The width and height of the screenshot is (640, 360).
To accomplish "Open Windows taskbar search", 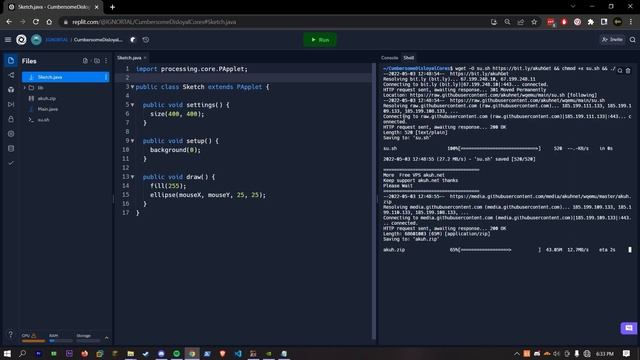I will (x=23, y=353).
